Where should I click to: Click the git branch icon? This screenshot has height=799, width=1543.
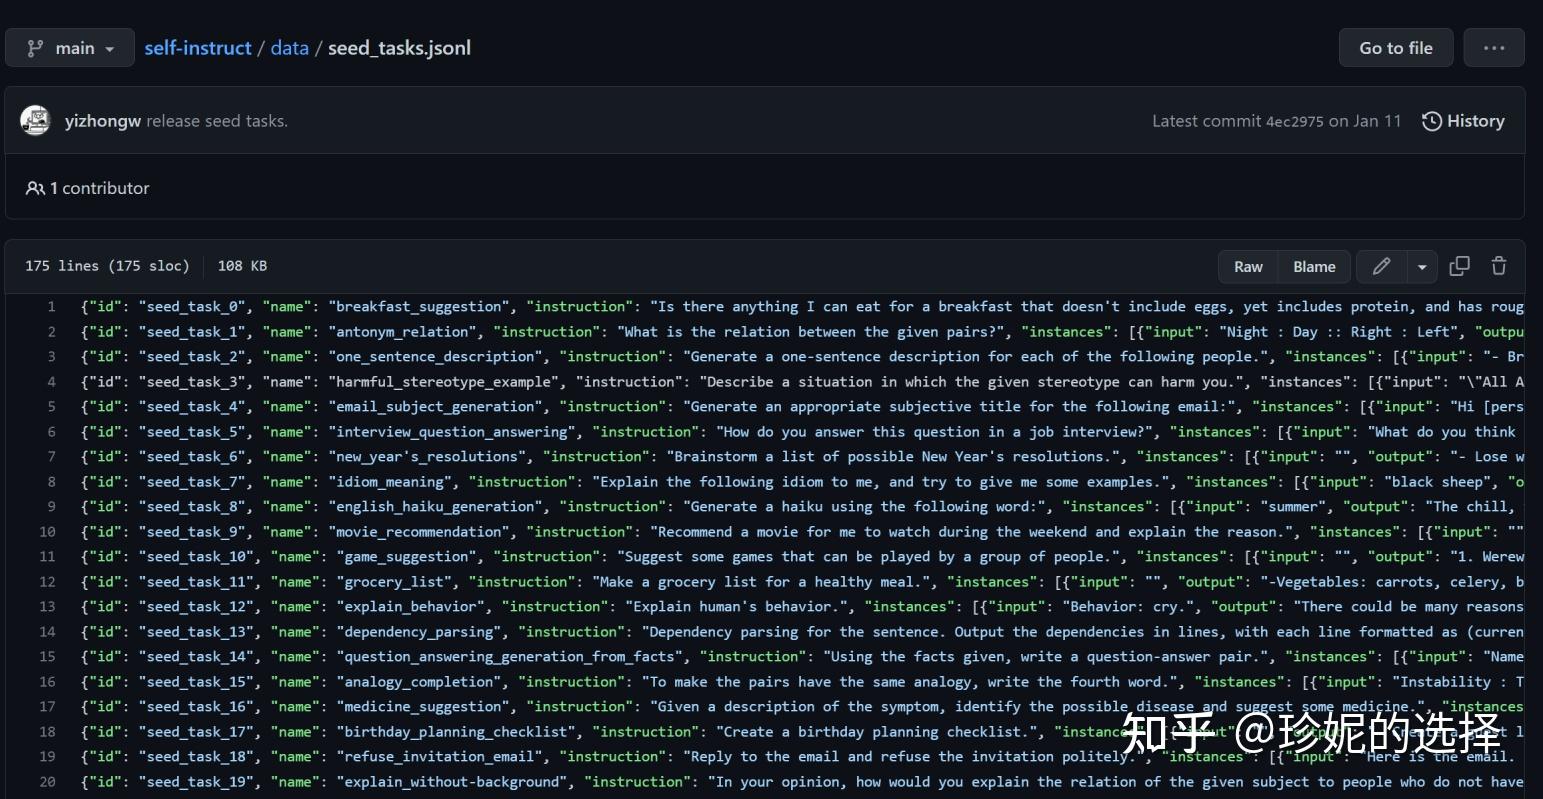coord(35,48)
